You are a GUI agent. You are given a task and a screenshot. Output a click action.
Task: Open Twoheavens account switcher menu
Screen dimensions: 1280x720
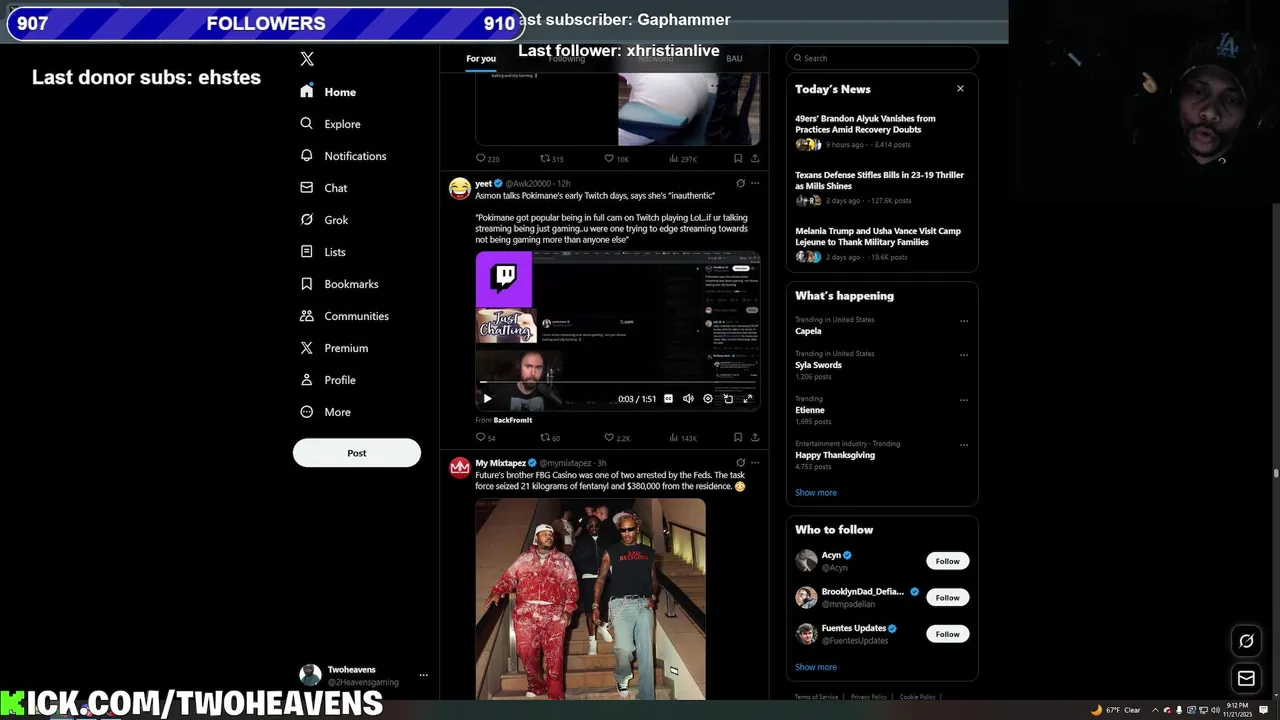pyautogui.click(x=365, y=675)
